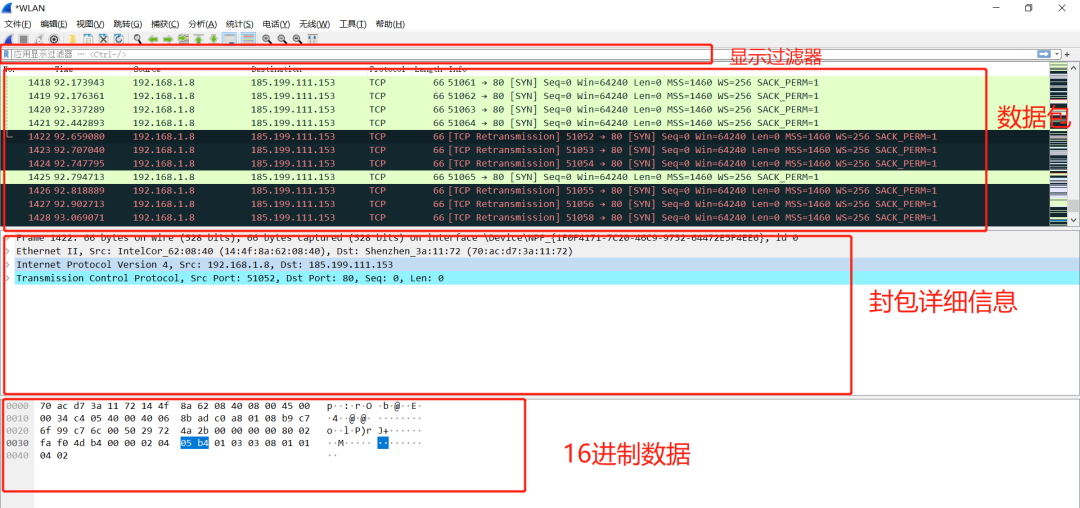Select retransmission packet 1423
Viewport: 1080px width, 508px height.
coord(523,150)
